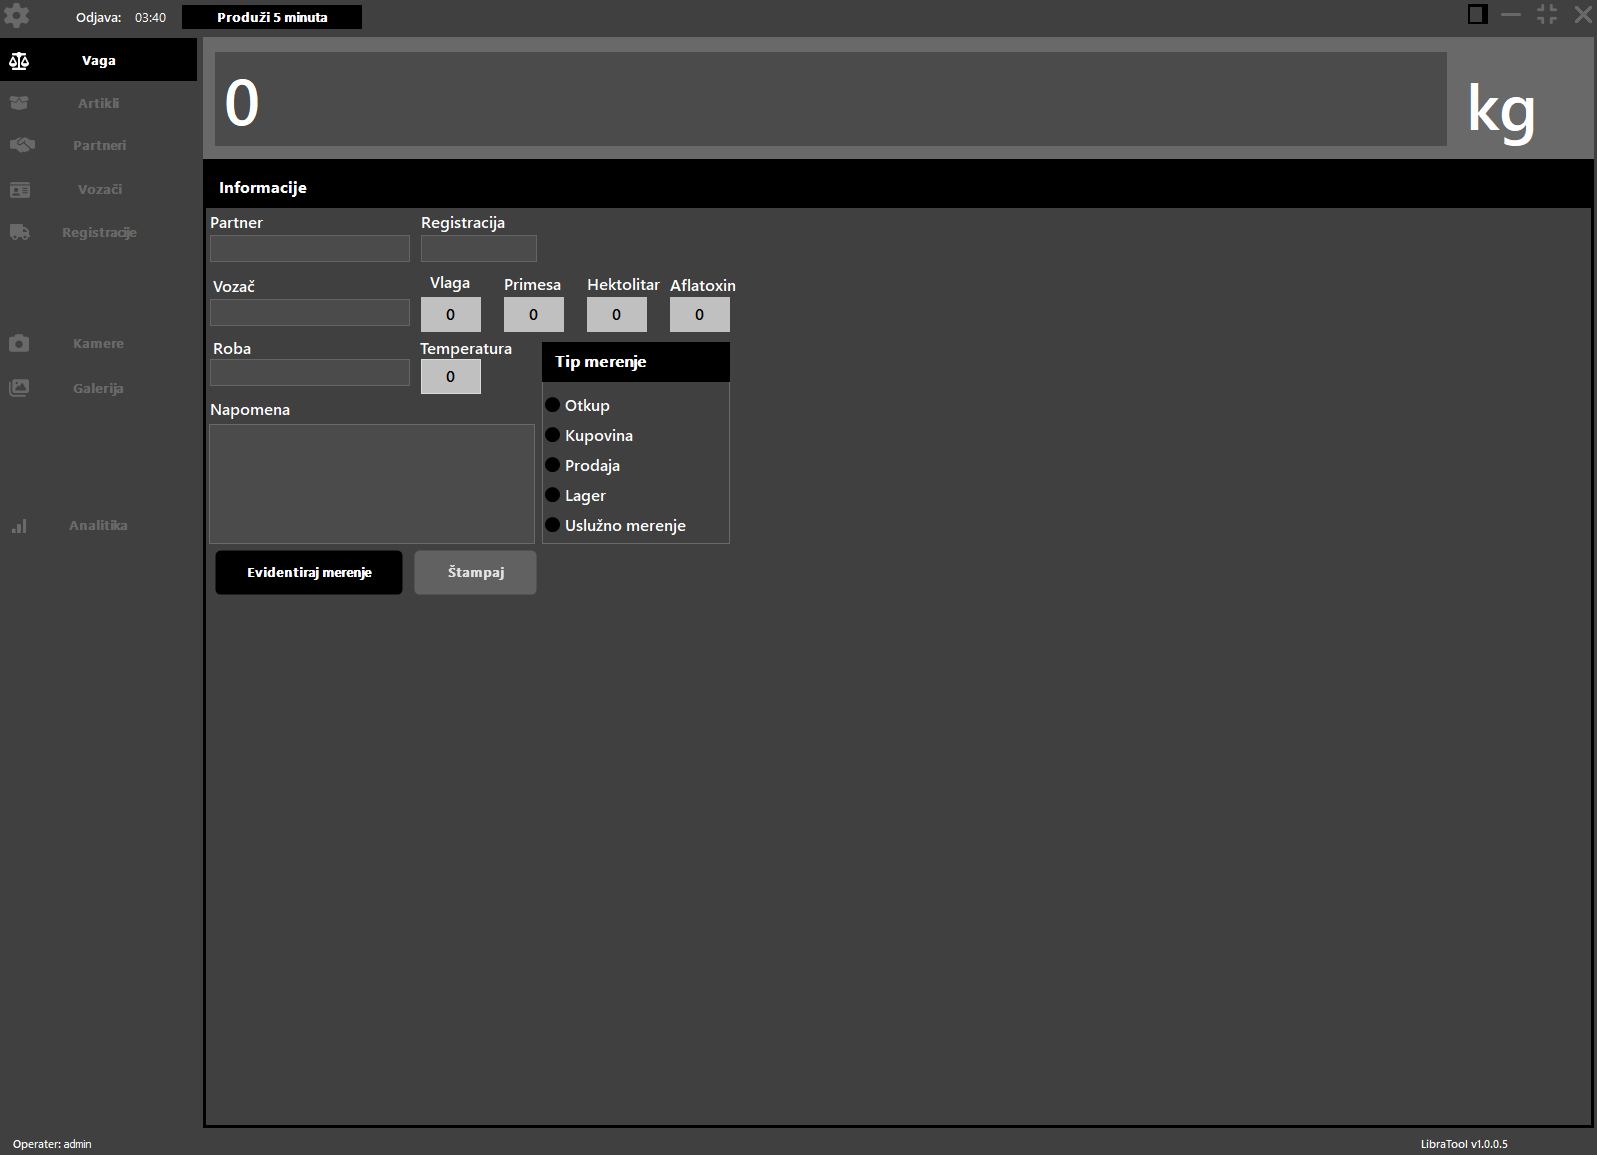Focus the Partner input field
Image resolution: width=1597 pixels, height=1155 pixels.
[x=310, y=248]
